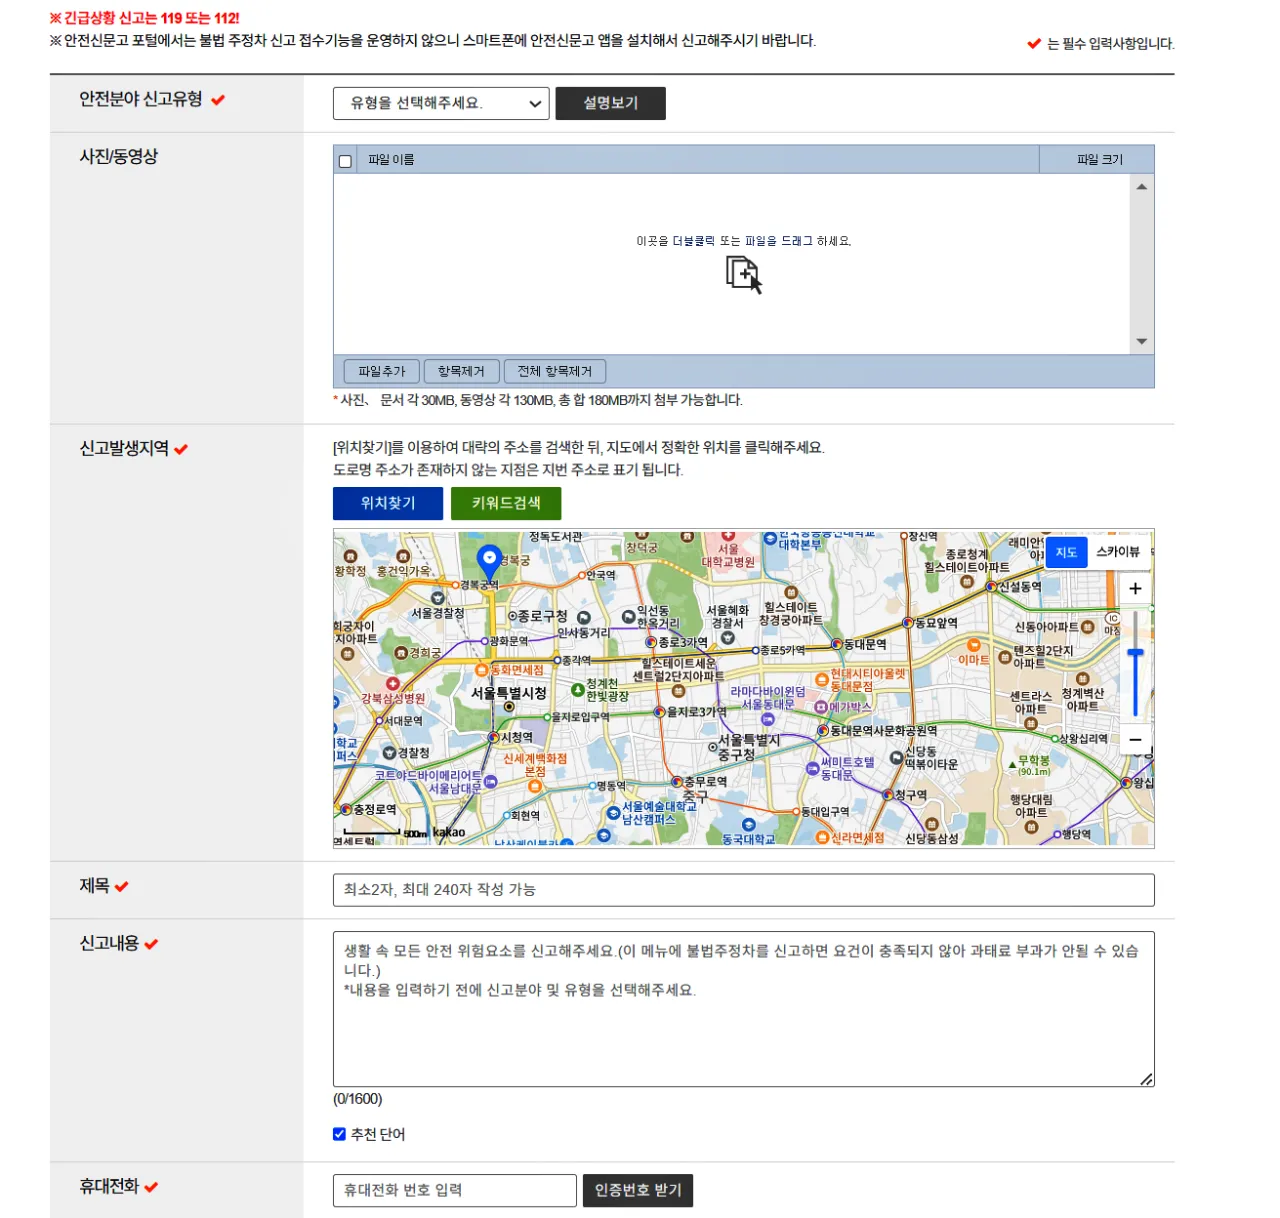1280x1218 pixels.
Task: Click 서울특별시청 marker on map
Action: click(509, 706)
